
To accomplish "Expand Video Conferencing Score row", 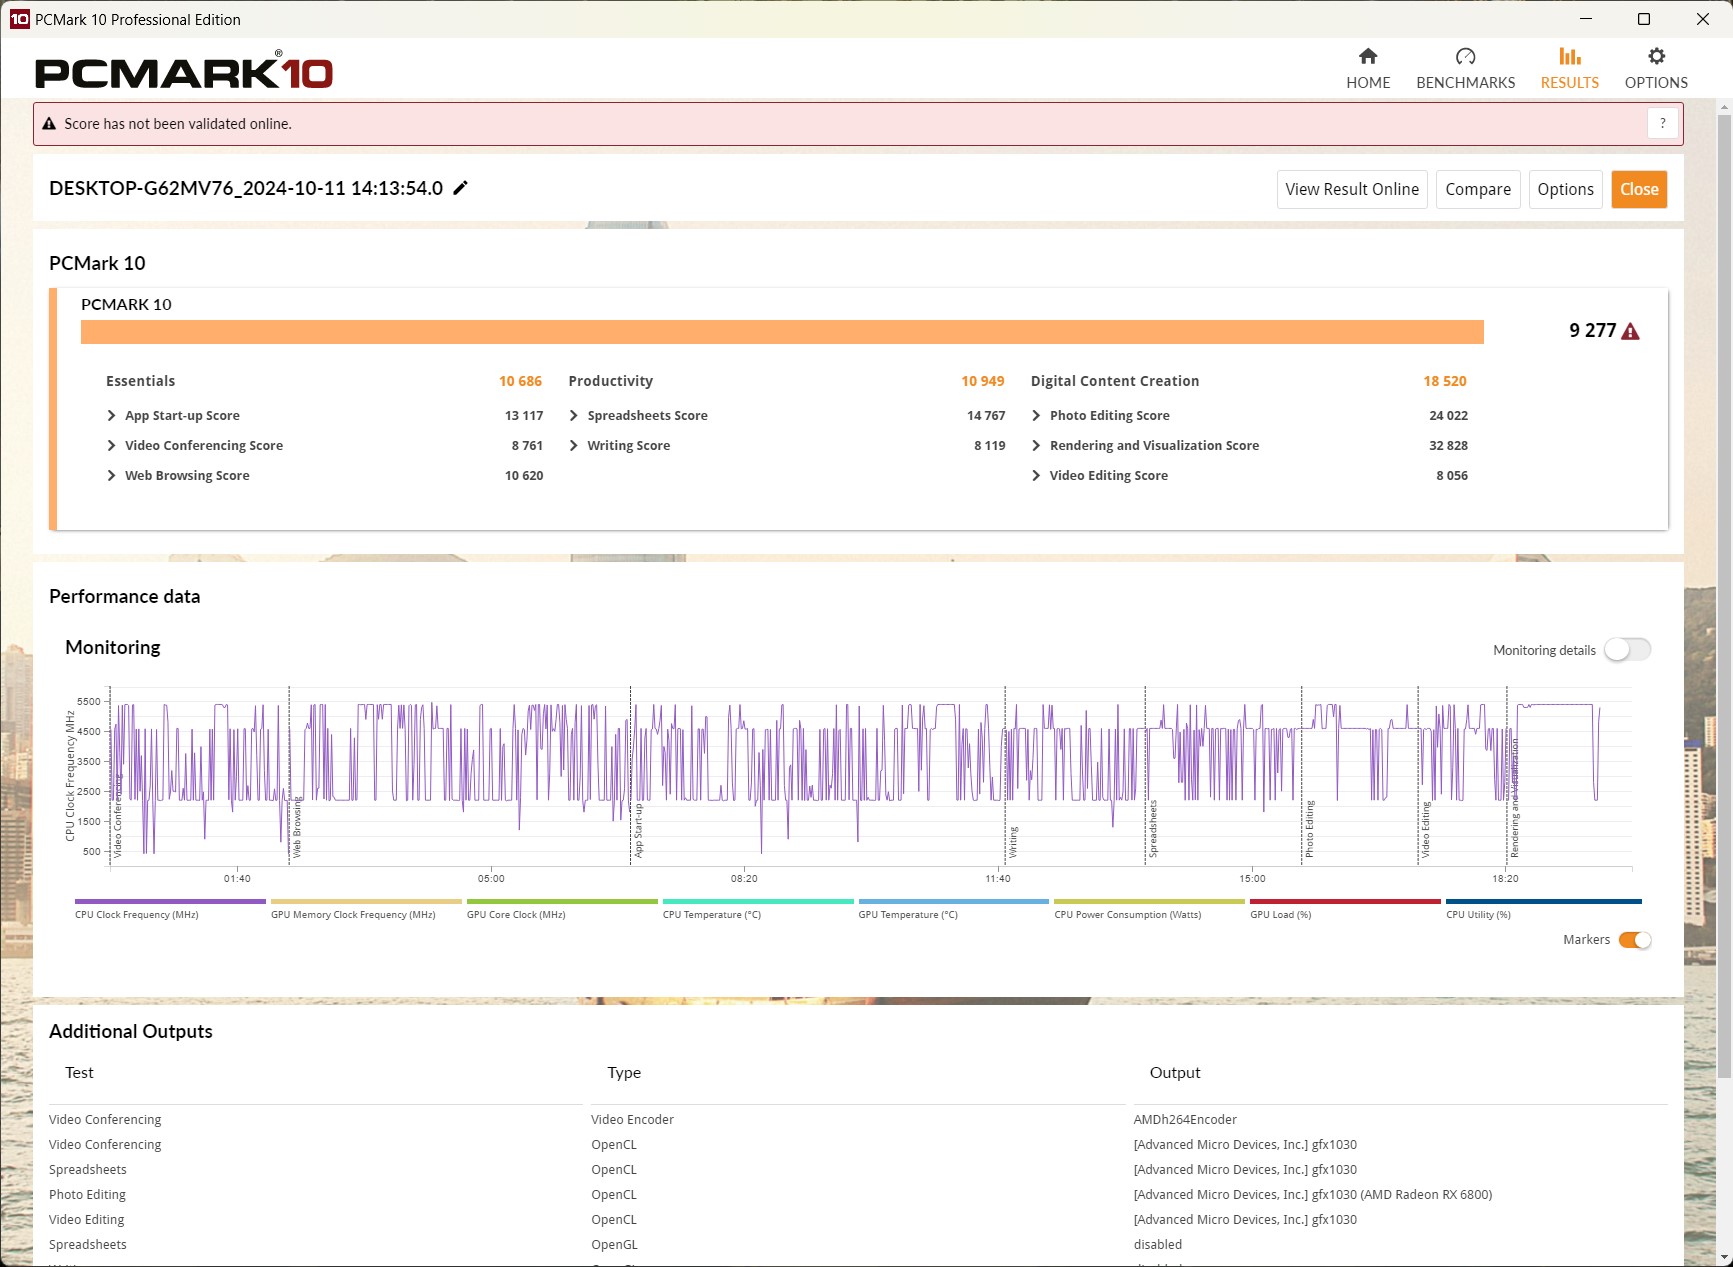I will pos(111,446).
